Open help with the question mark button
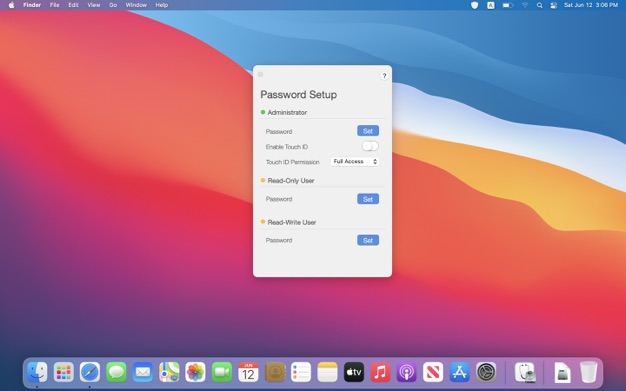Image resolution: width=626 pixels, height=391 pixels. pyautogui.click(x=384, y=76)
